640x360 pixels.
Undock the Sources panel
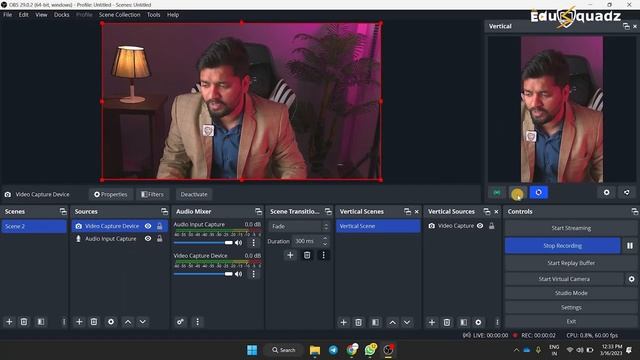pos(164,211)
